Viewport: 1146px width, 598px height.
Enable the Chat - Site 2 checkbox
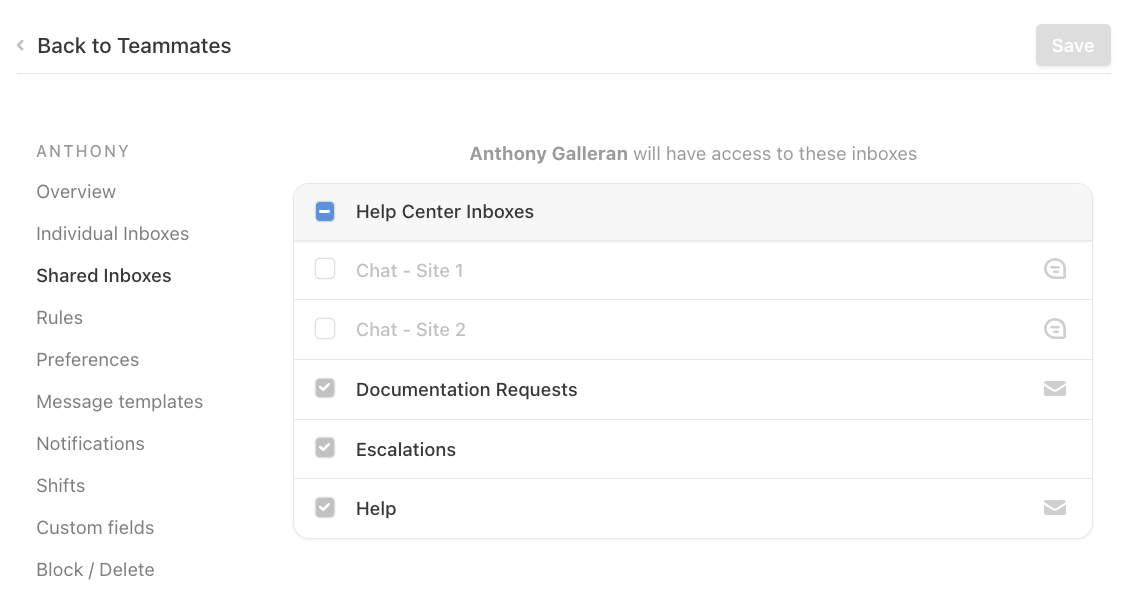coord(324,329)
